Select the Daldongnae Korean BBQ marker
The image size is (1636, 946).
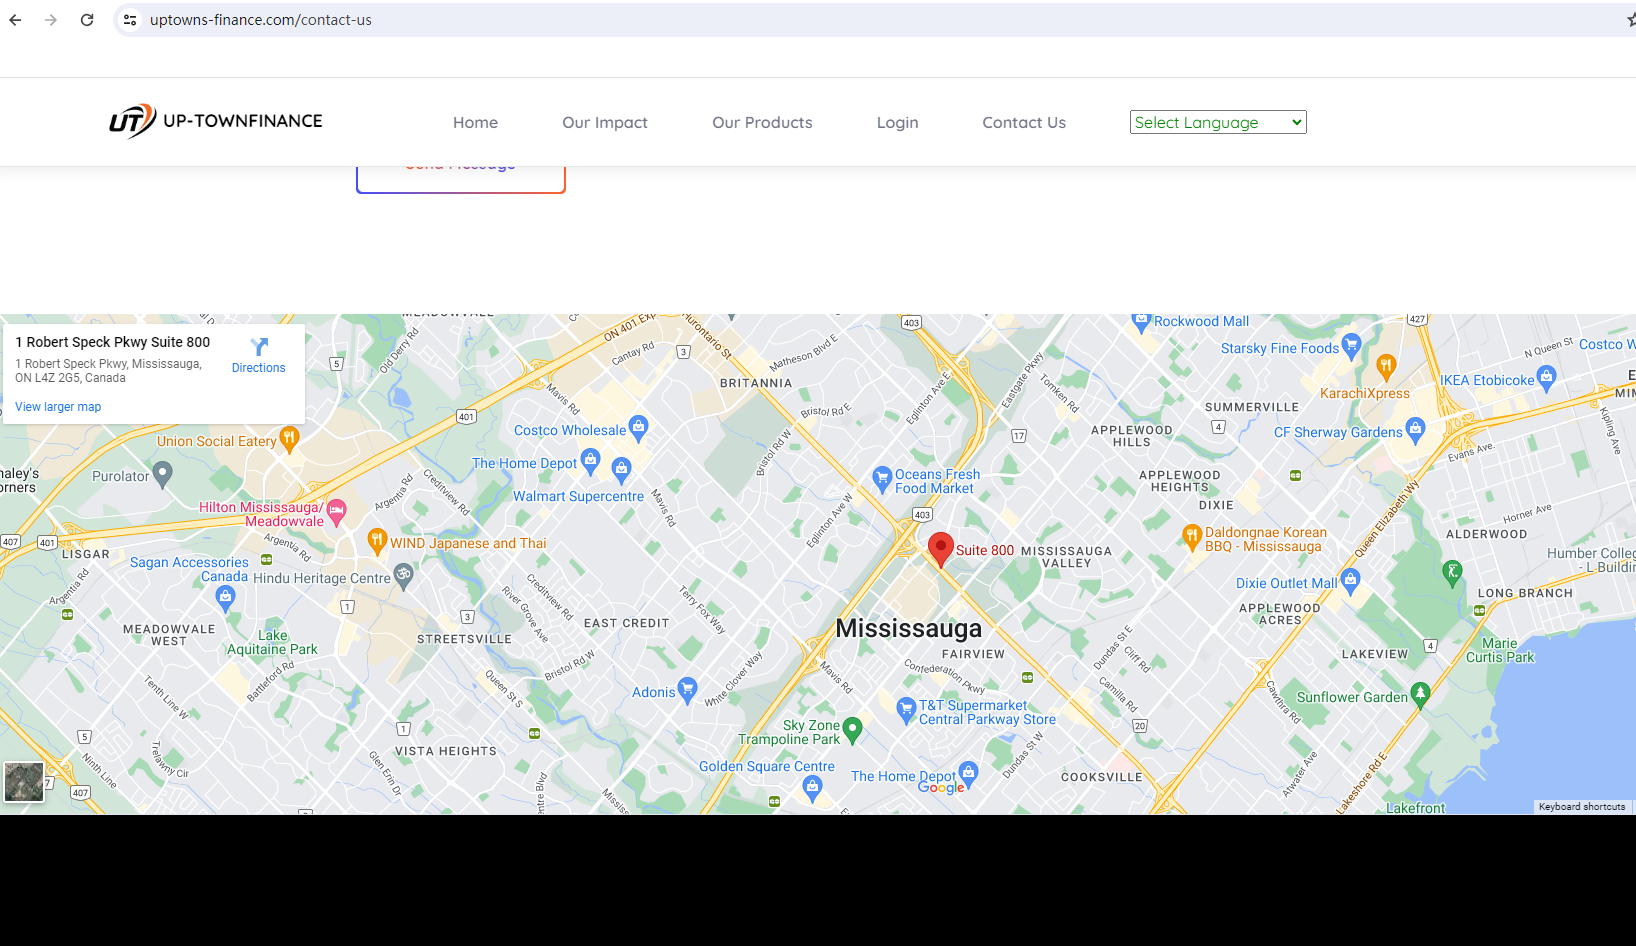[x=1192, y=538]
